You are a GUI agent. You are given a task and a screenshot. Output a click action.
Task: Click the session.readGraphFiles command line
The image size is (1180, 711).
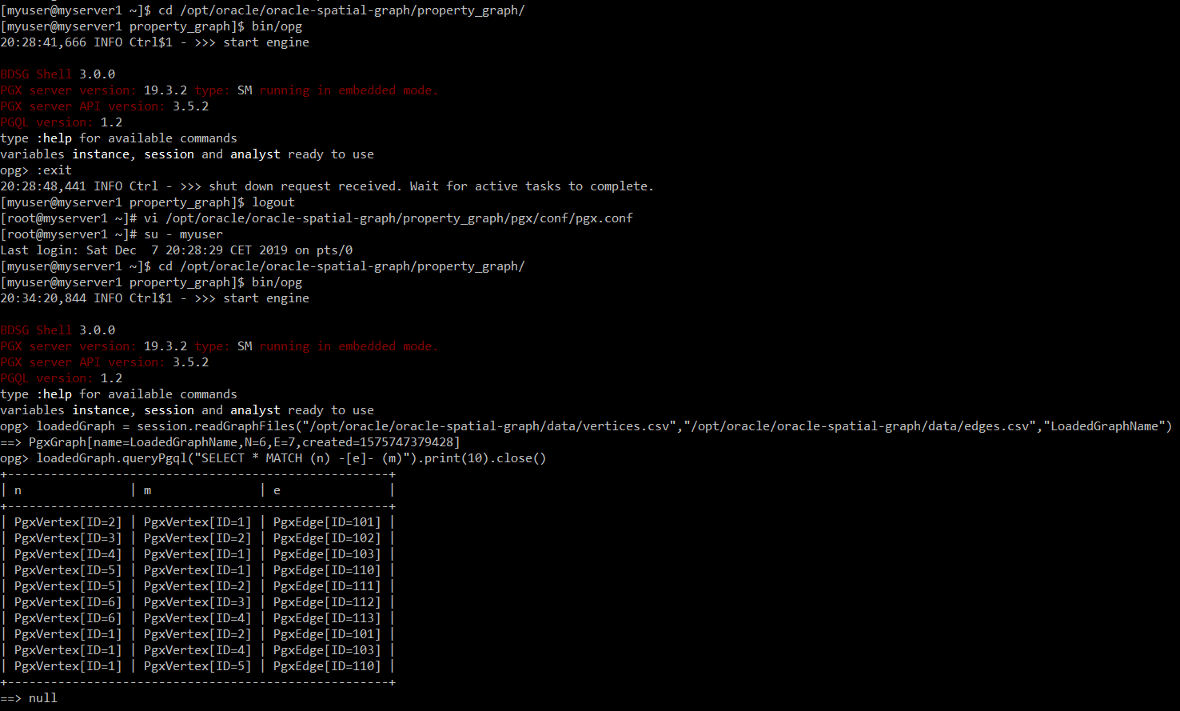tap(586, 426)
